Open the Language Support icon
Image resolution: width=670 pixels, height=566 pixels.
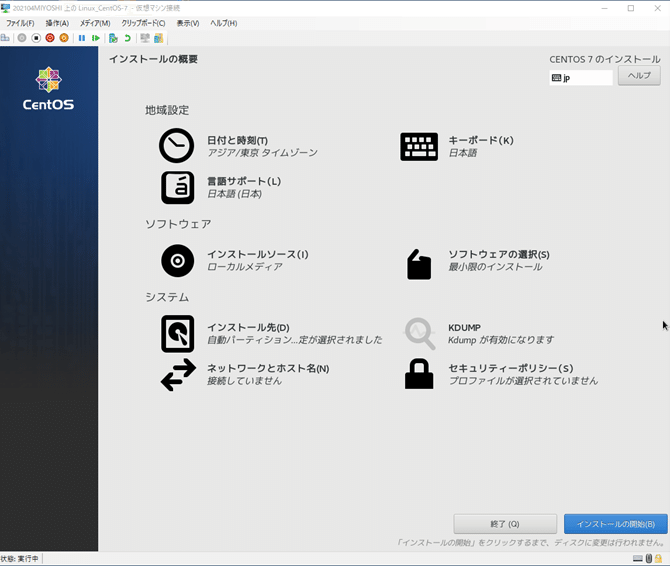pos(177,188)
